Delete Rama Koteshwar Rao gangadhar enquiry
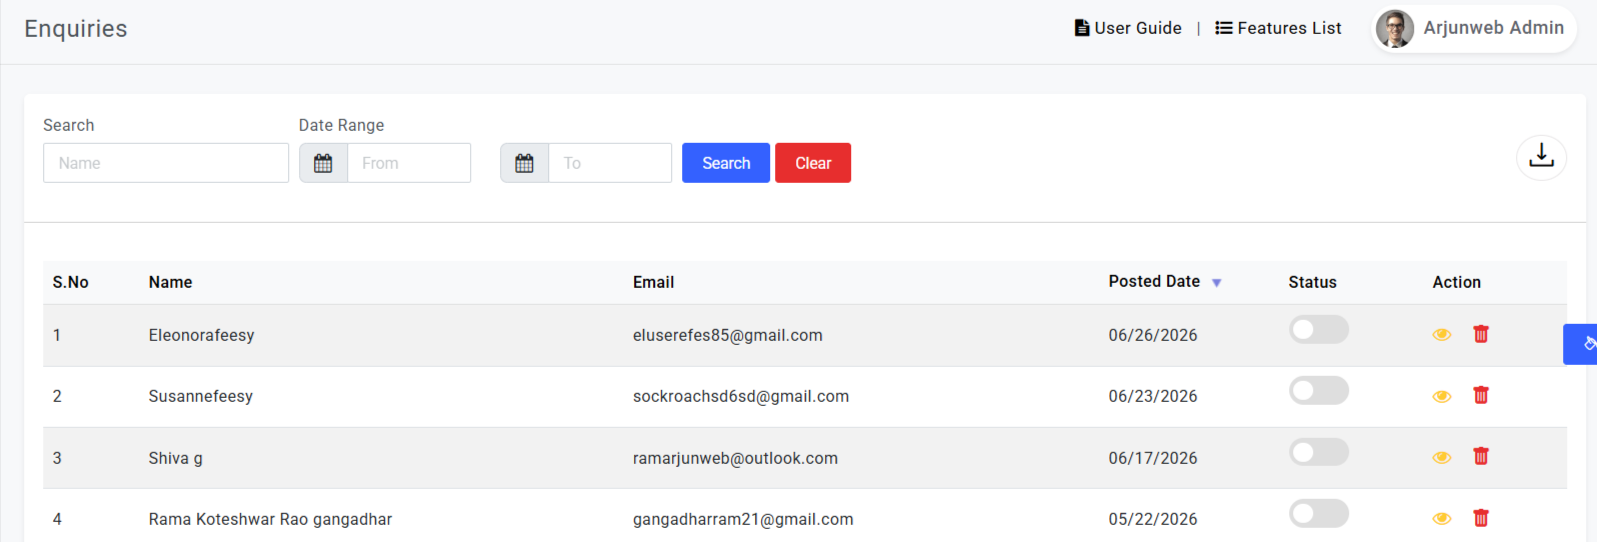The width and height of the screenshot is (1597, 542). [x=1481, y=518]
